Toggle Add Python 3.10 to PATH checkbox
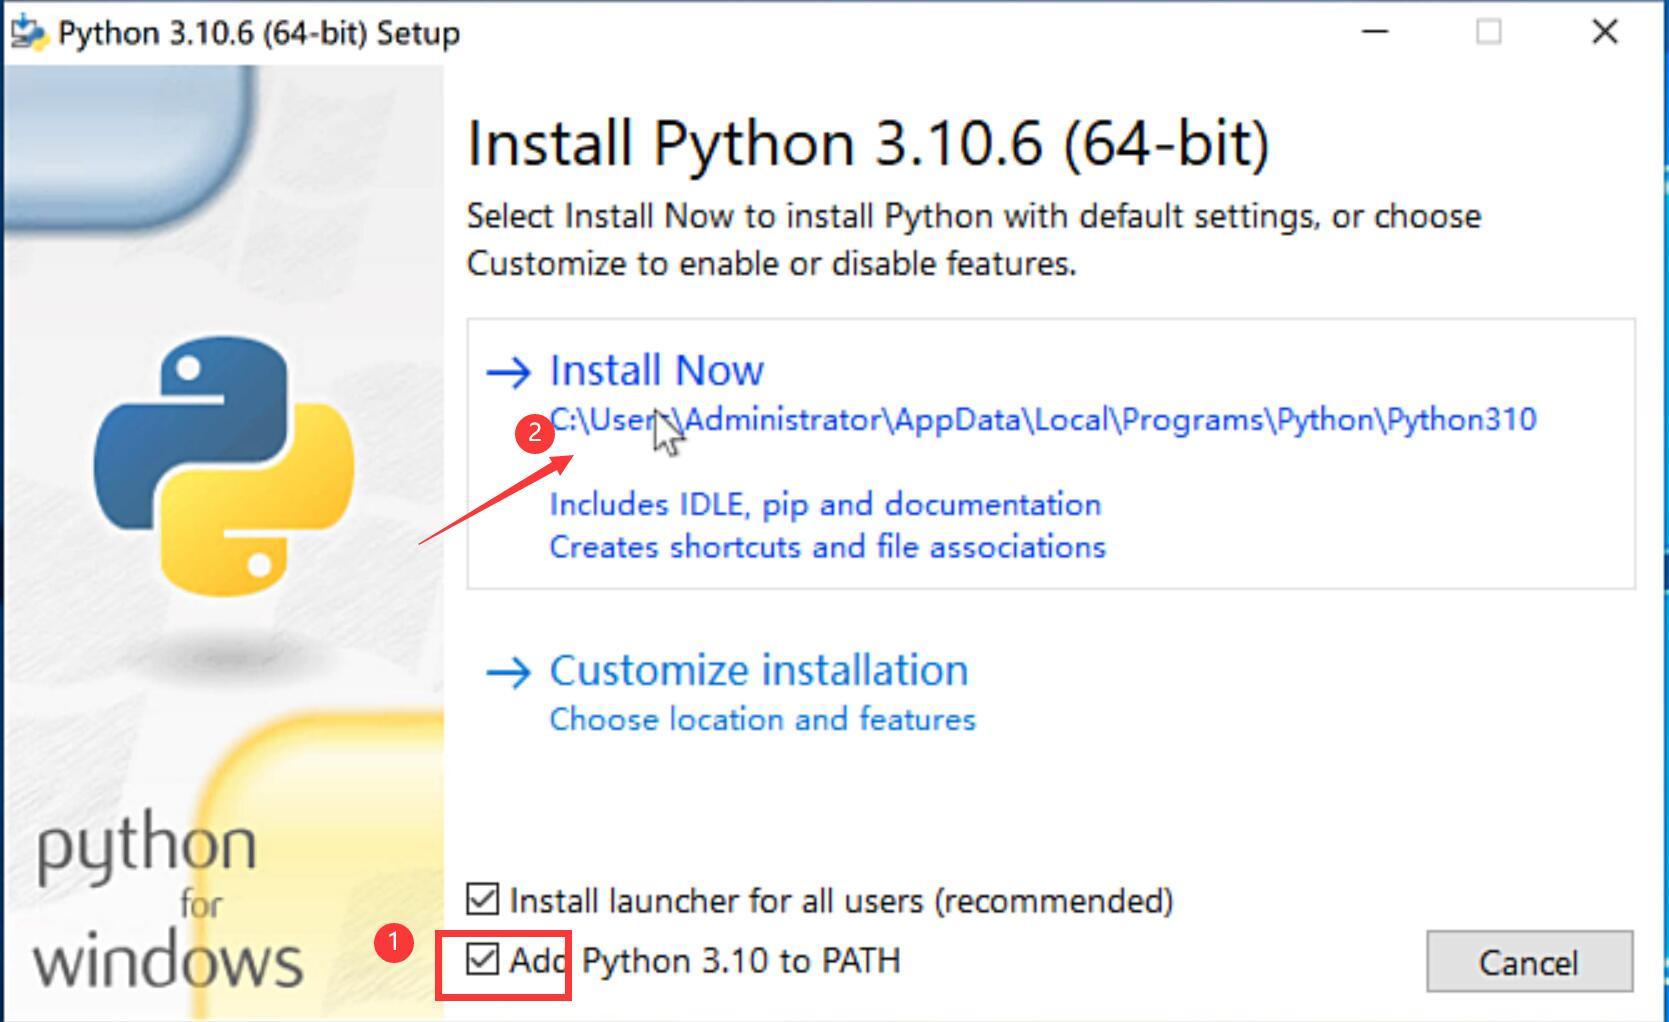The height and width of the screenshot is (1022, 1669). click(483, 960)
